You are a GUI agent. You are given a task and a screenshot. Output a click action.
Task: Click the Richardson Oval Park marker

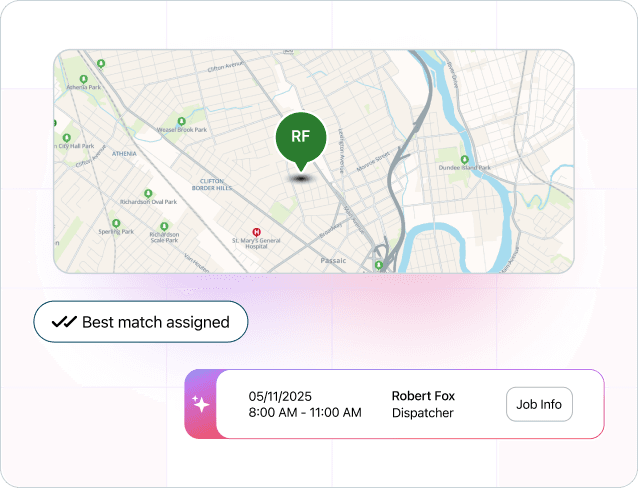(x=148, y=193)
